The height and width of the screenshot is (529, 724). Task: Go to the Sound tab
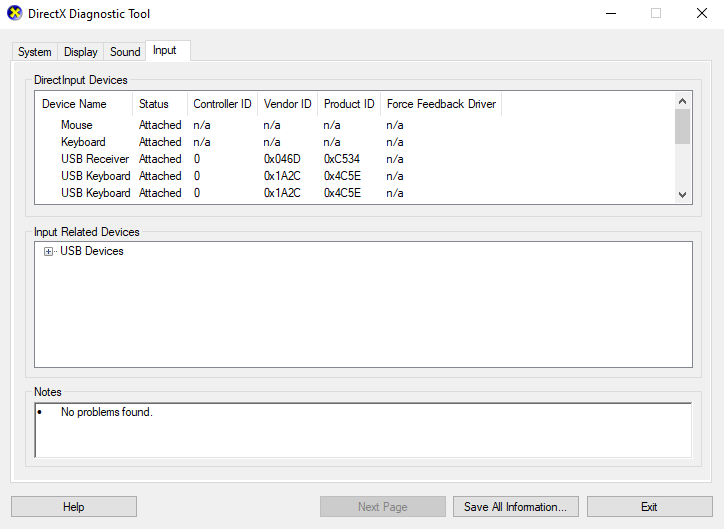(x=125, y=52)
